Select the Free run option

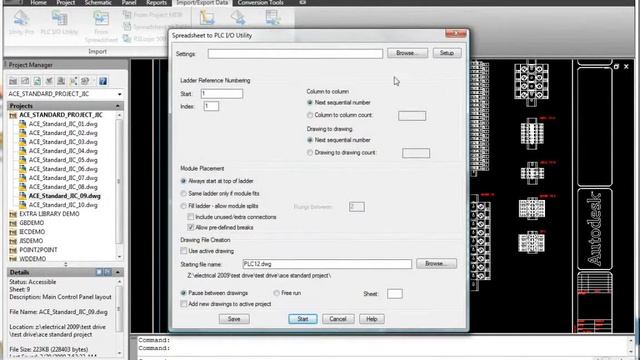(x=276, y=293)
